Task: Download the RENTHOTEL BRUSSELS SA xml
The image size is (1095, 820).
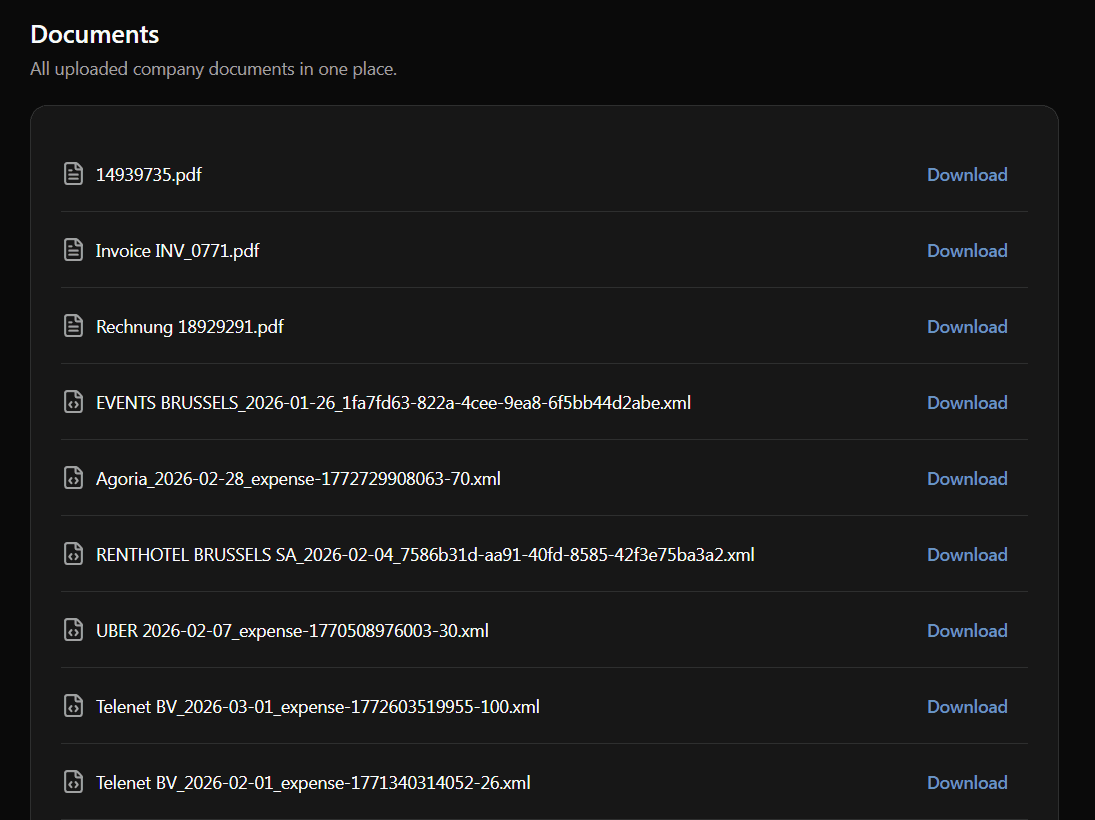Action: [x=966, y=554]
